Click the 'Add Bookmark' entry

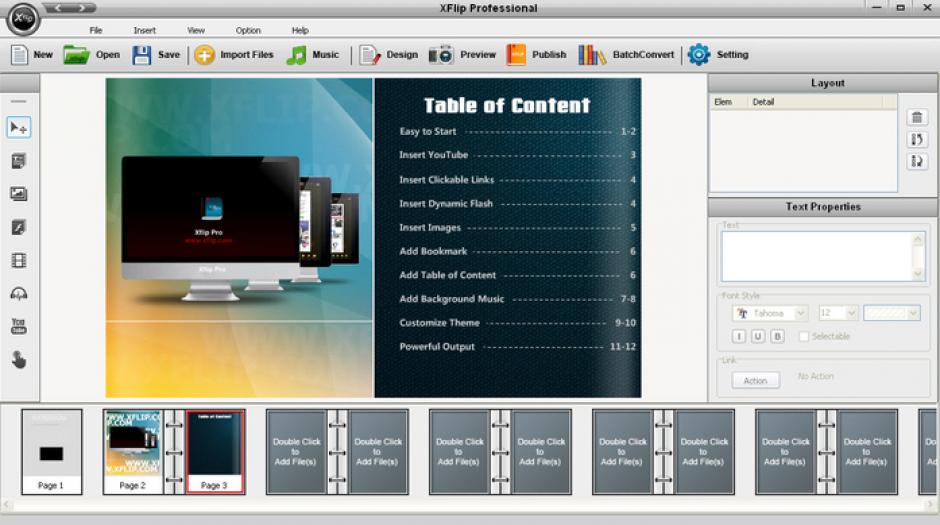[433, 251]
